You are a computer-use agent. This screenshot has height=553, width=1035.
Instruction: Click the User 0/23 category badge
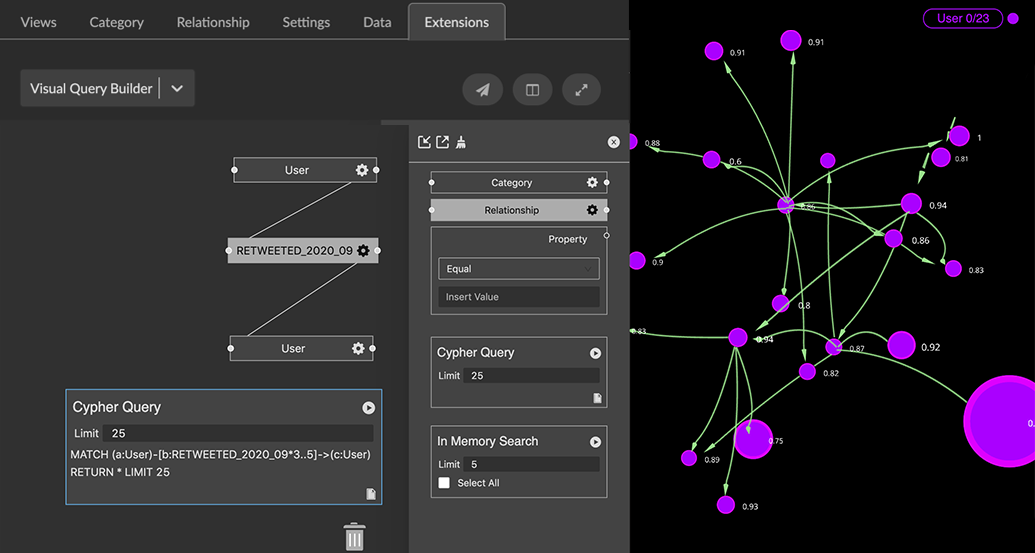click(x=962, y=18)
